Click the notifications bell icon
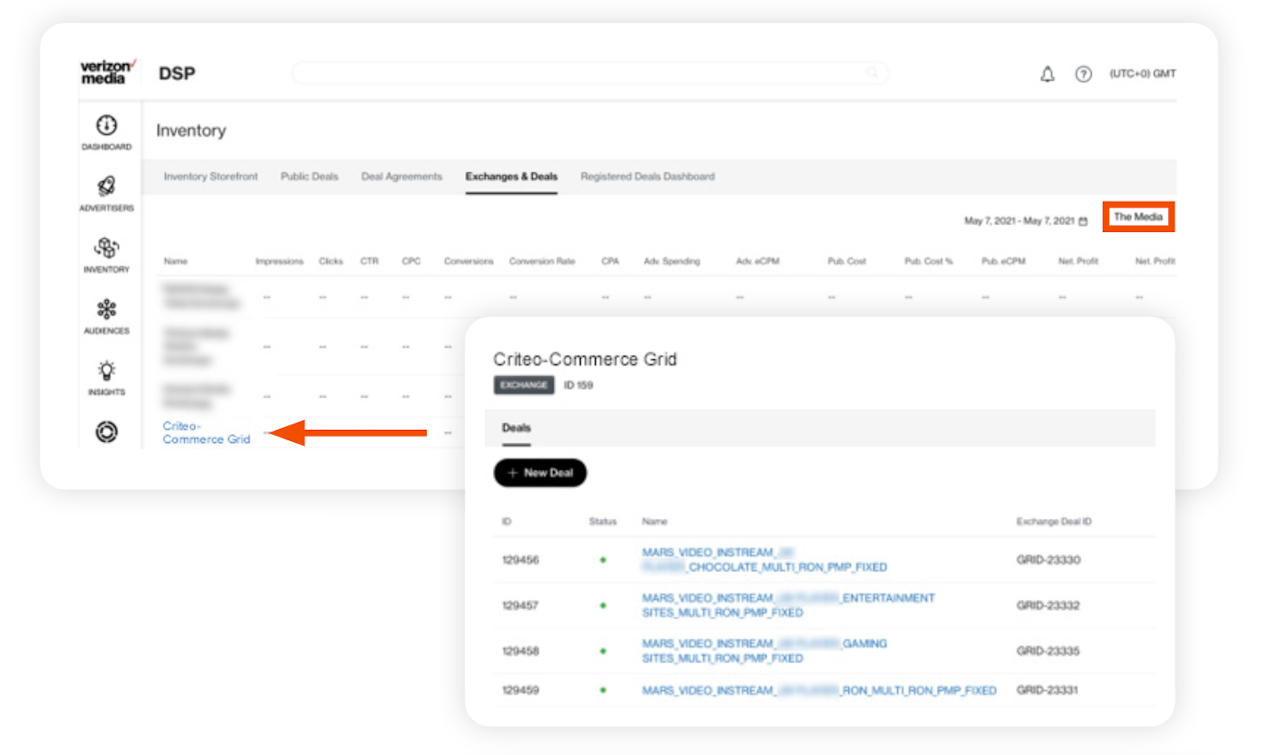1280x755 pixels. click(x=1048, y=74)
